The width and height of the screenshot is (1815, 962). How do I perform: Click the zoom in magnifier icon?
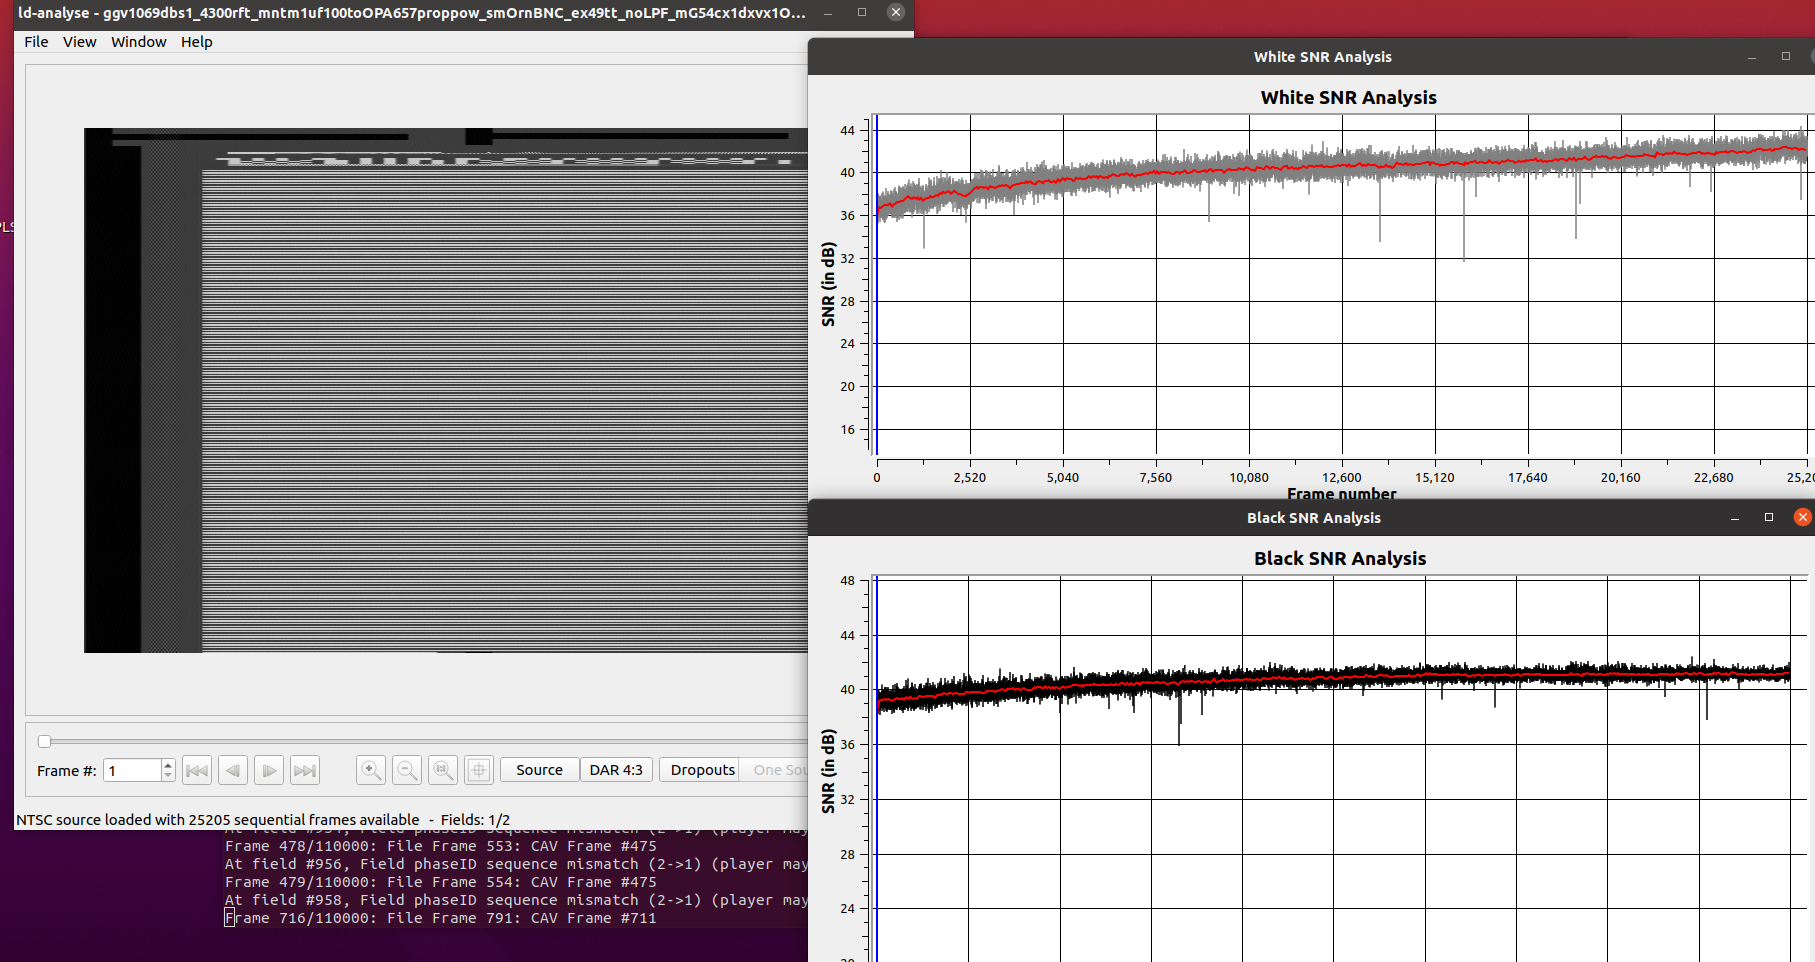point(371,770)
